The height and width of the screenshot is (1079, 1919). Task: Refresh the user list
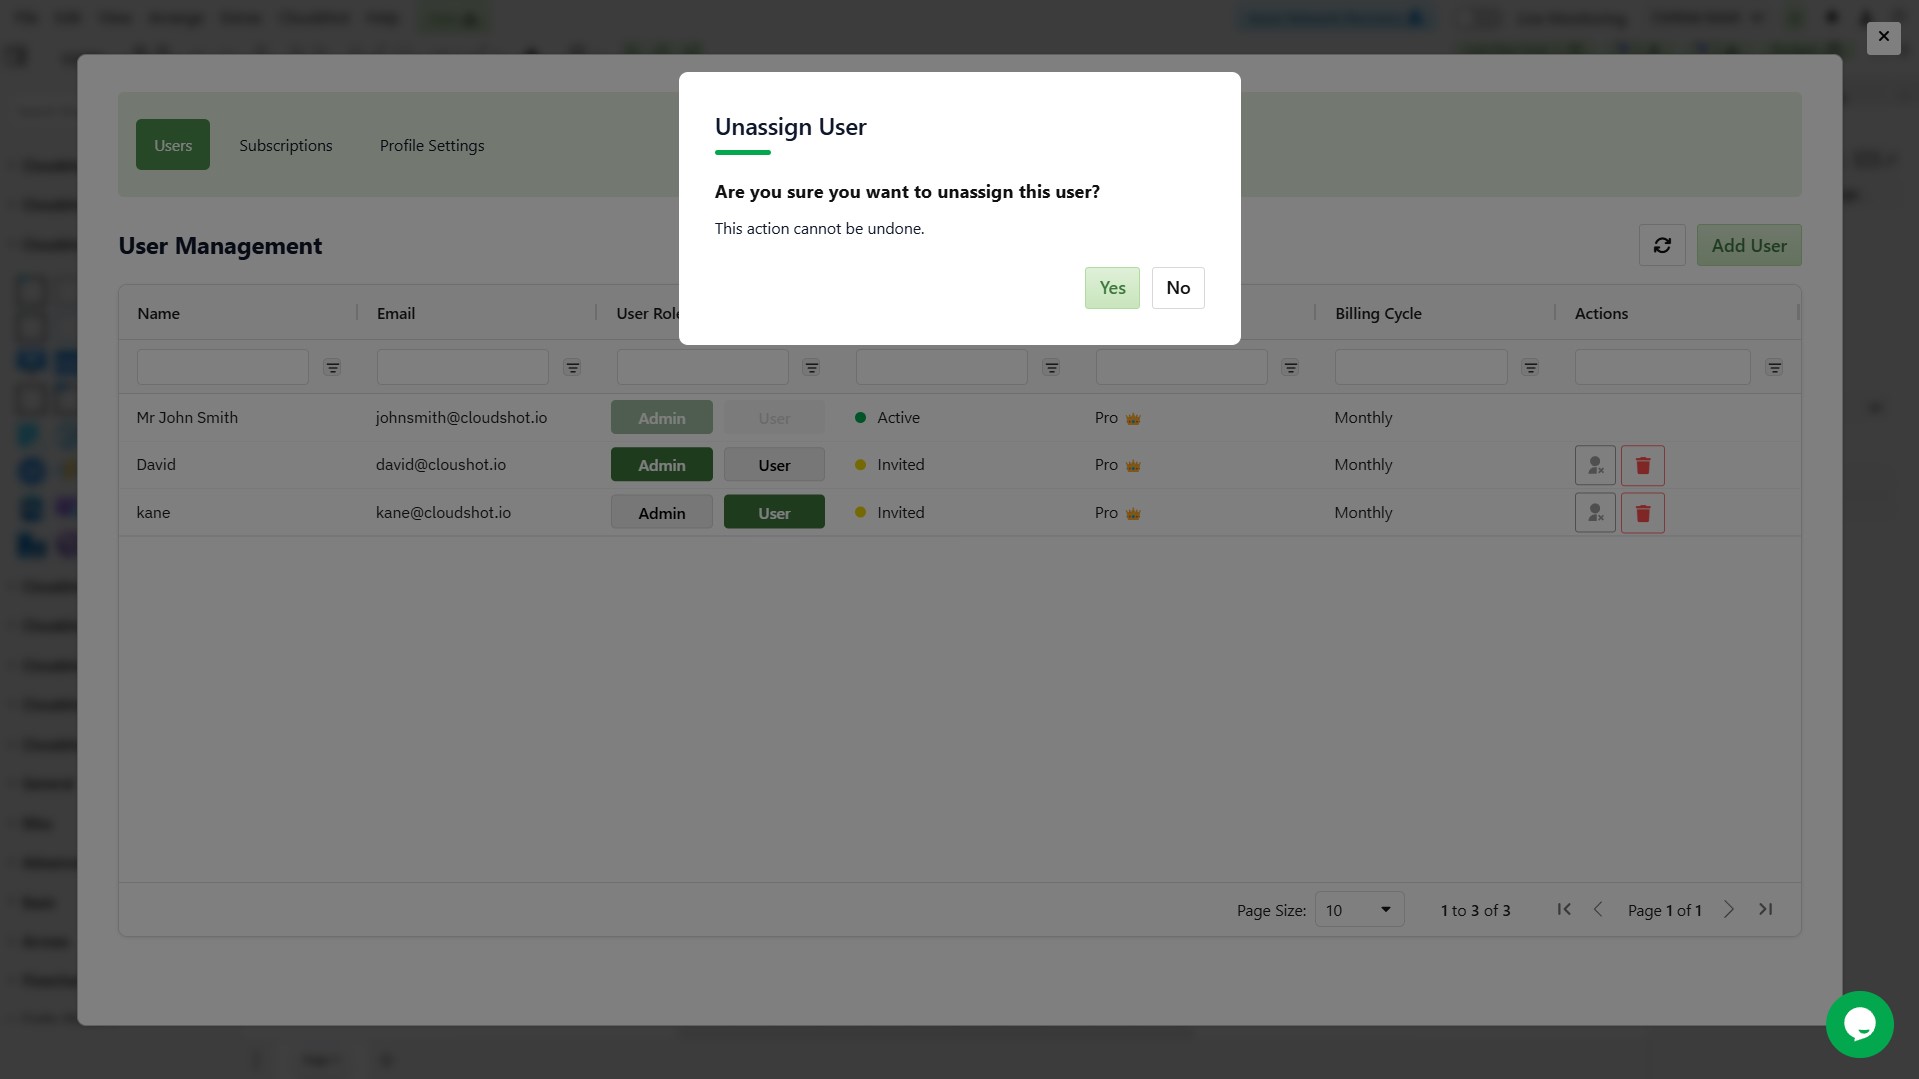pyautogui.click(x=1662, y=245)
